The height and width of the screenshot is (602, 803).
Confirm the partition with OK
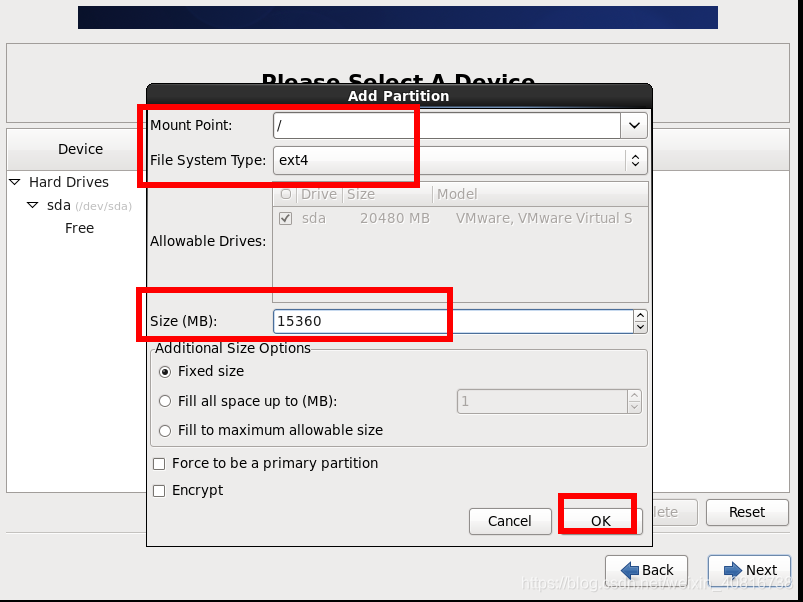coord(601,521)
